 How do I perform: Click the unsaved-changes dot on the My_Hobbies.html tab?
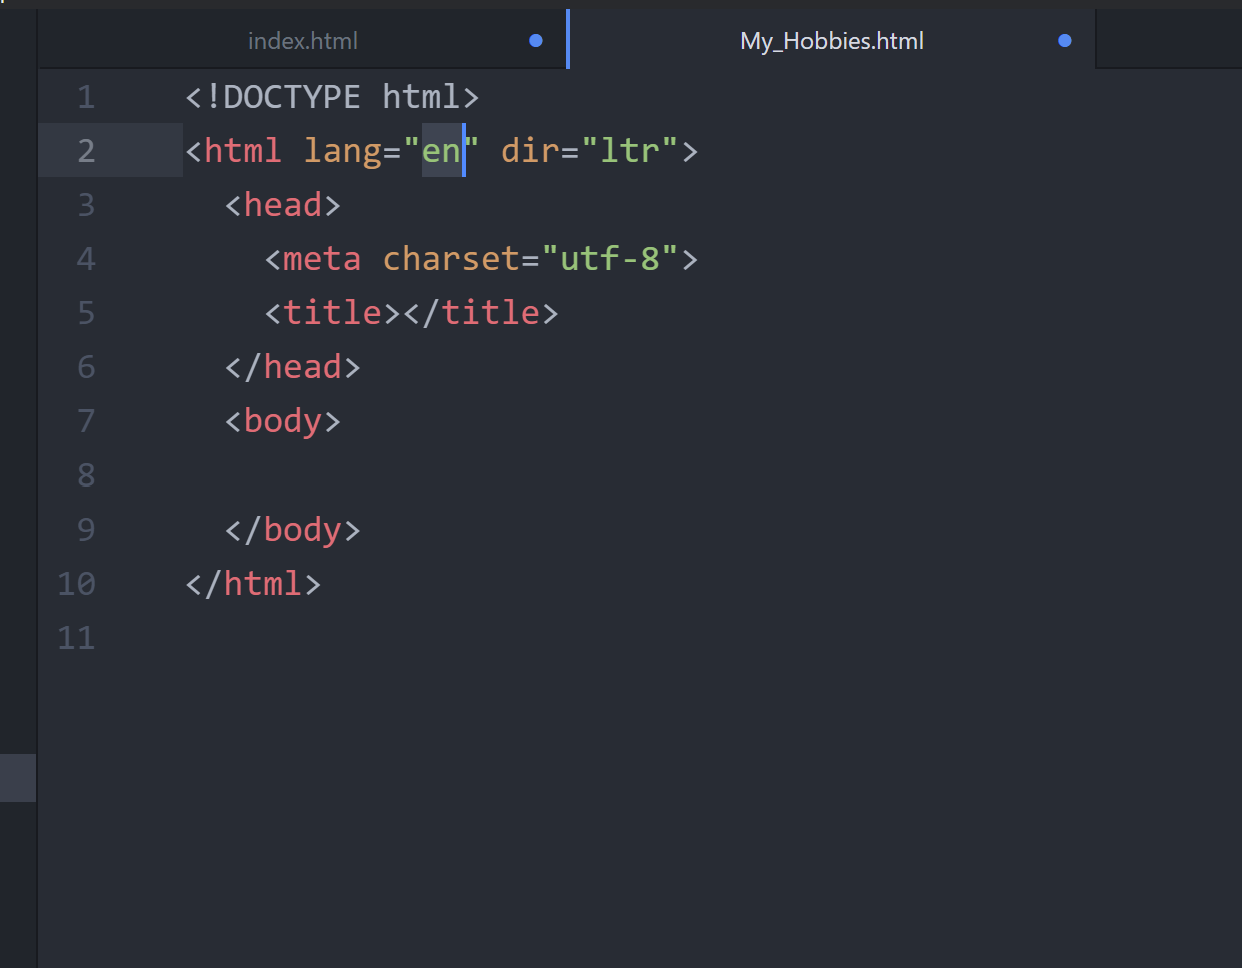click(x=1065, y=40)
